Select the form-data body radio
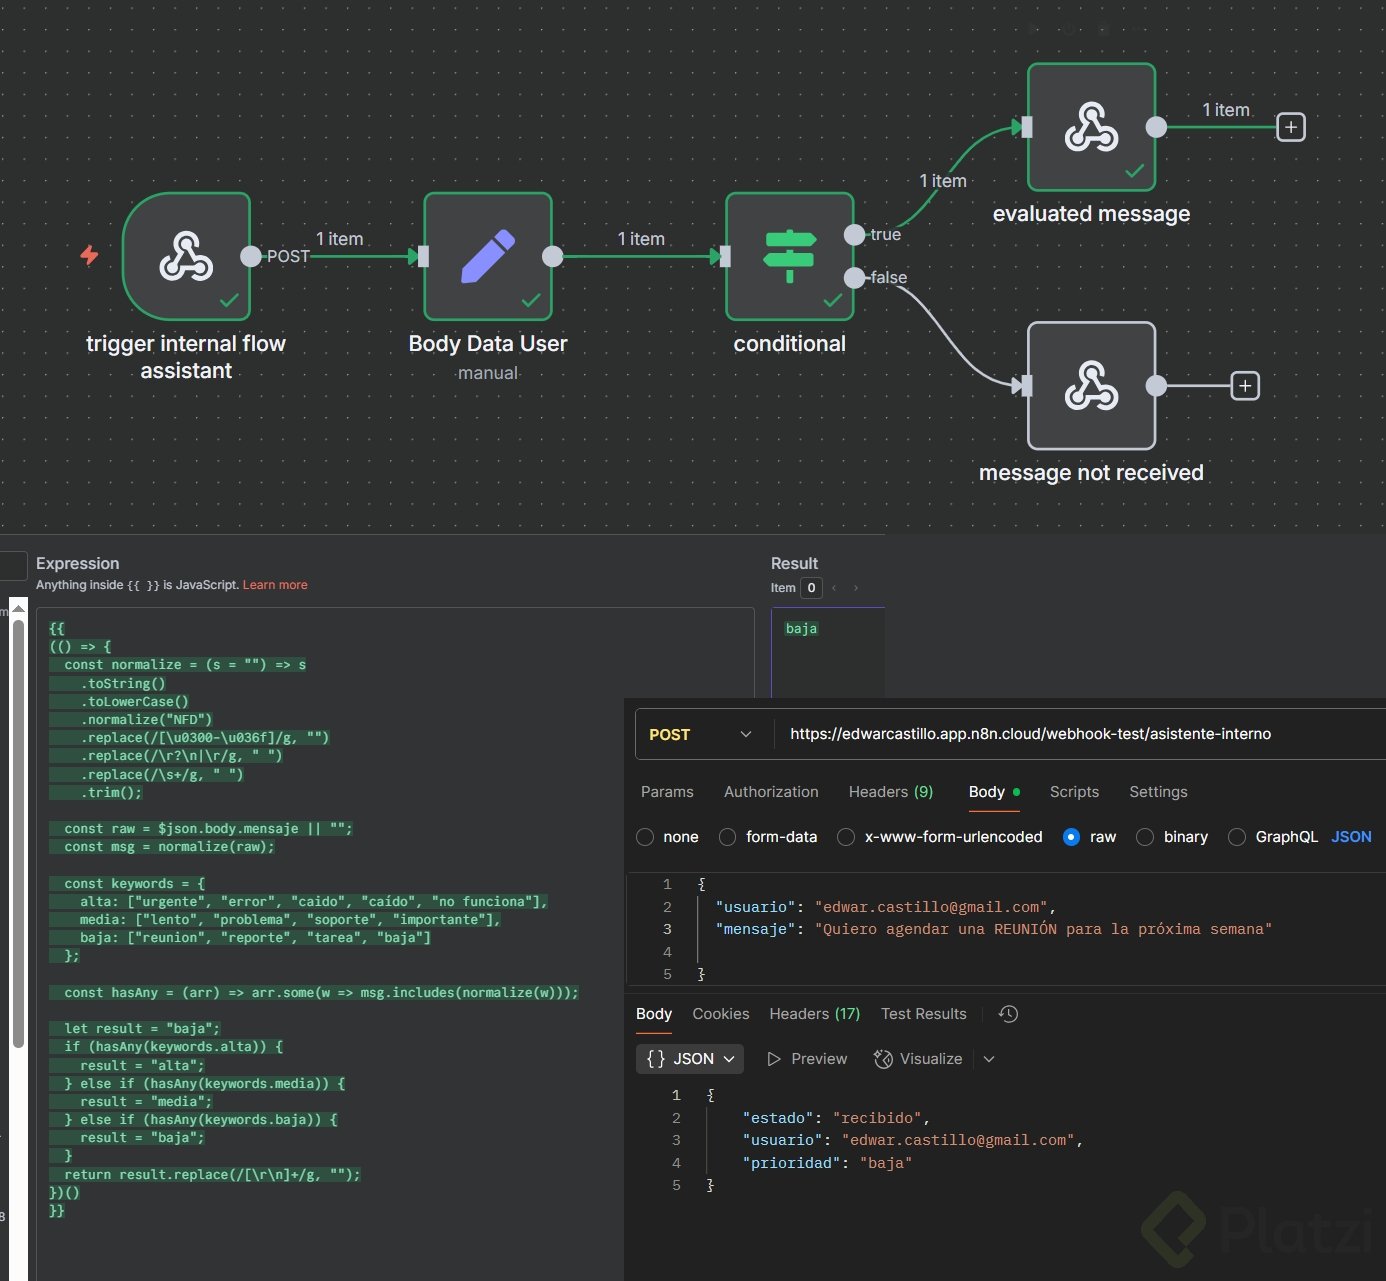Screen dimensions: 1386x1281 coord(728,837)
